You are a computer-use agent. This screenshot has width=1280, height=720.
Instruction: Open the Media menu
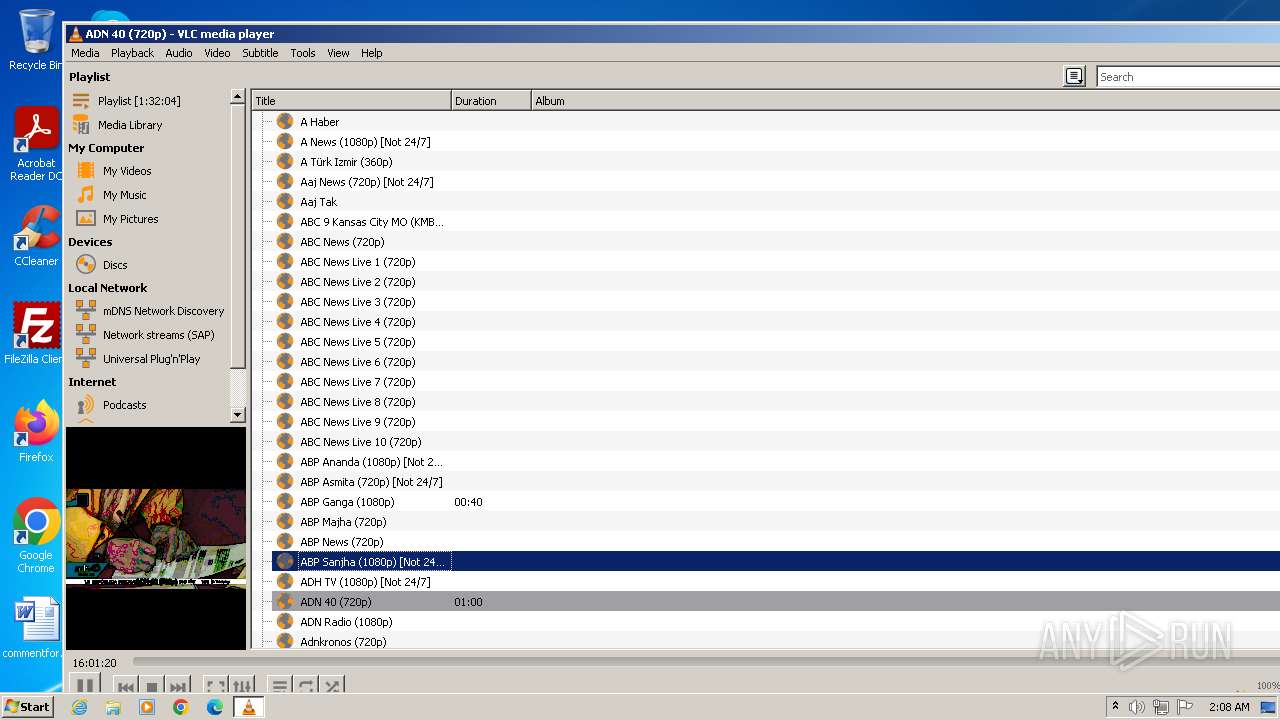click(x=85, y=53)
